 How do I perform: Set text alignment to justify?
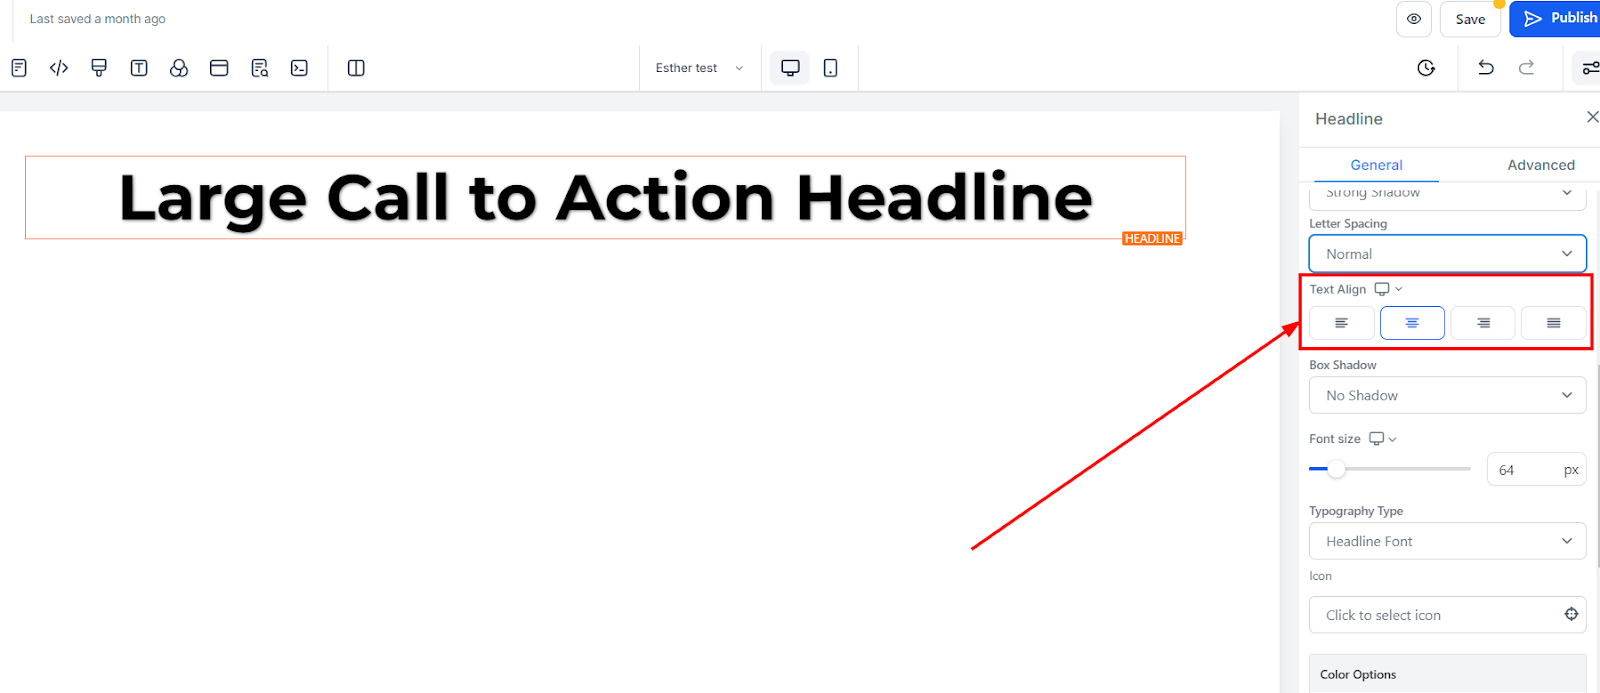pos(1553,323)
